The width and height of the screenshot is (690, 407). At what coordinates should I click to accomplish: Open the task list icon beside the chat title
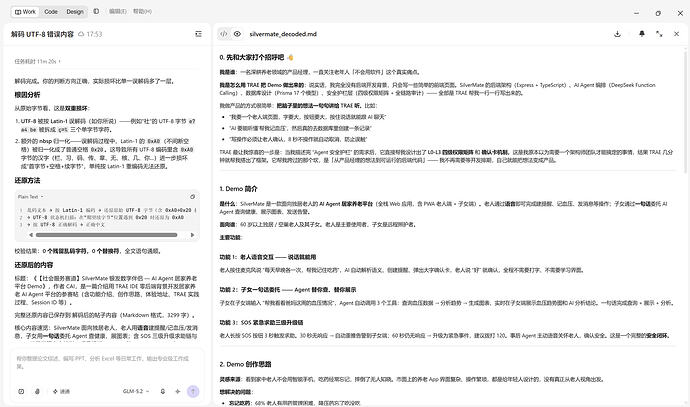tap(198, 34)
